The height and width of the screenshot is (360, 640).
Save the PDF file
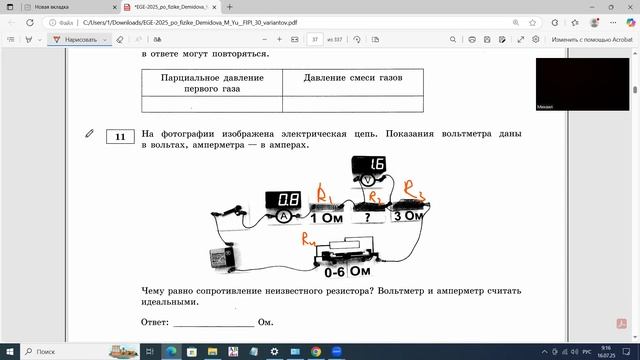click(487, 40)
